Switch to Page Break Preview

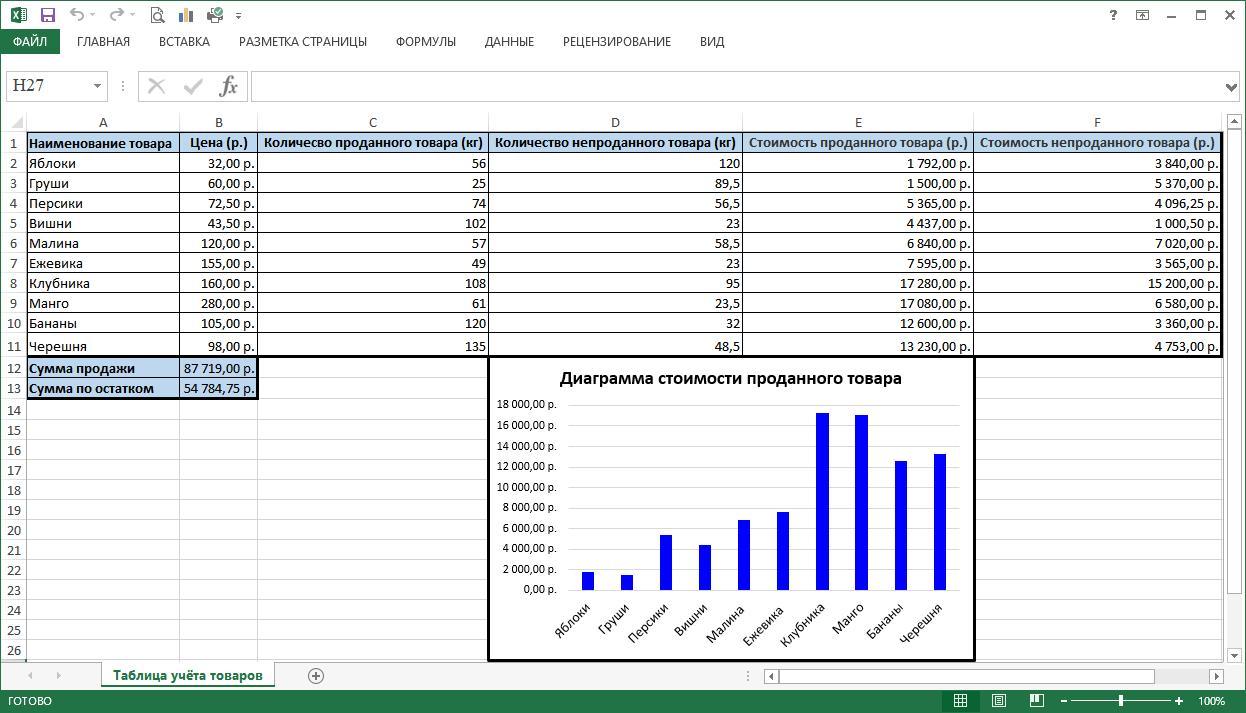pos(1036,701)
